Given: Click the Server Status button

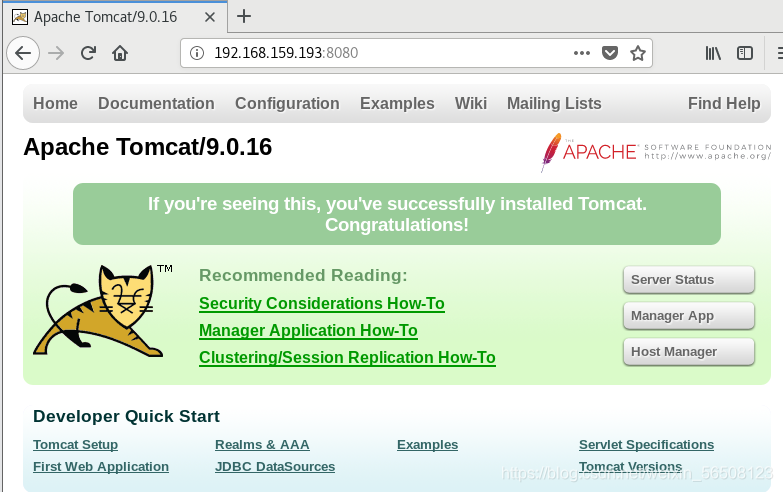Looking at the screenshot, I should coord(689,280).
